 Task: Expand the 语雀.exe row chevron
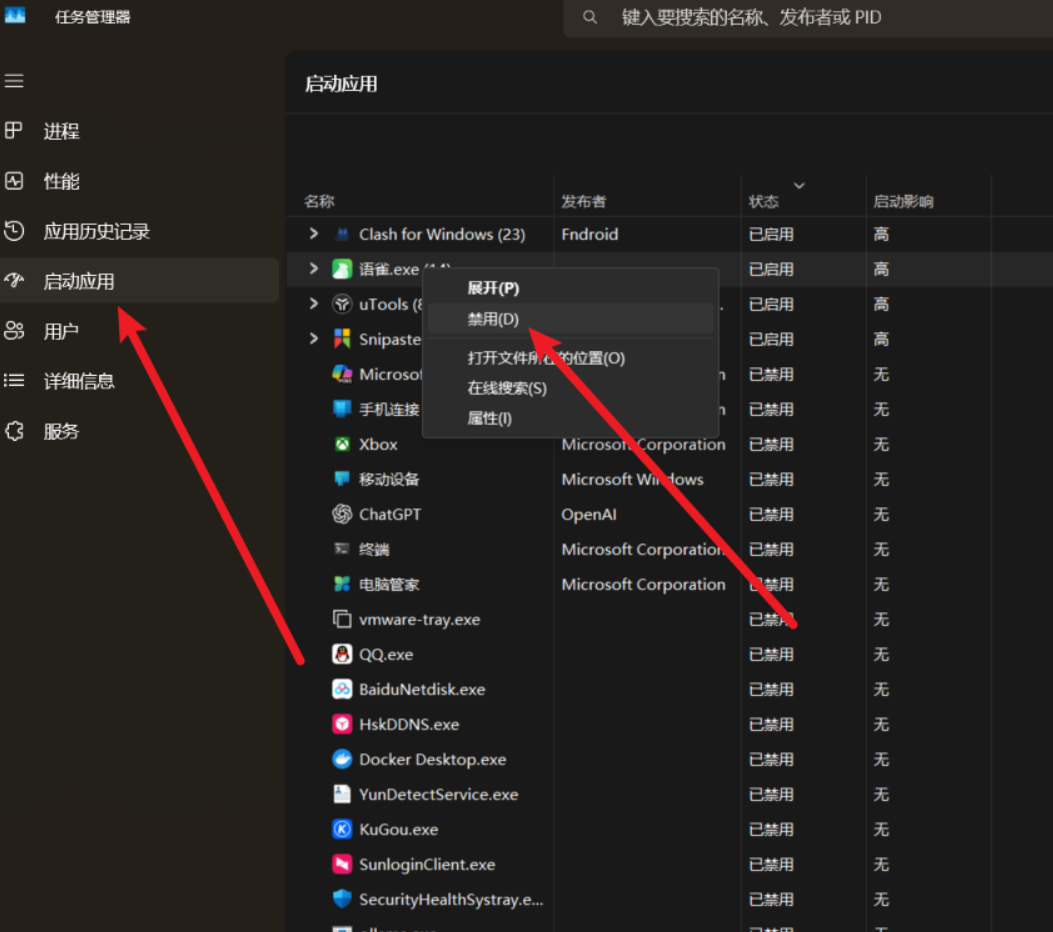coord(313,268)
